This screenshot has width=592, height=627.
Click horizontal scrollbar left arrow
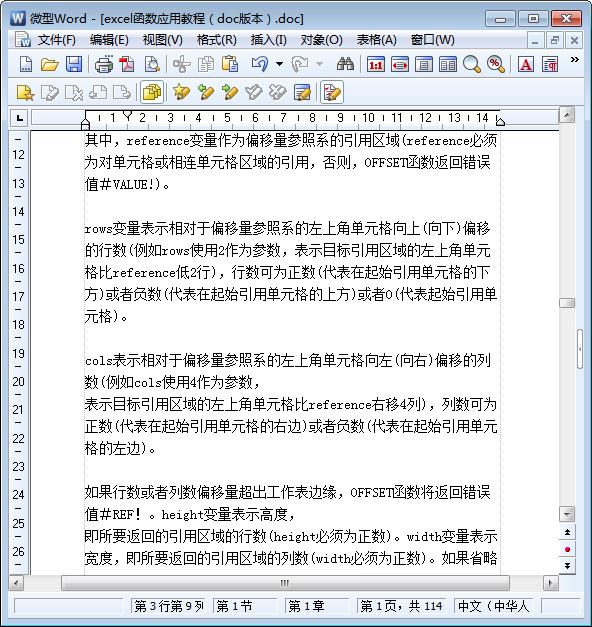16,583
